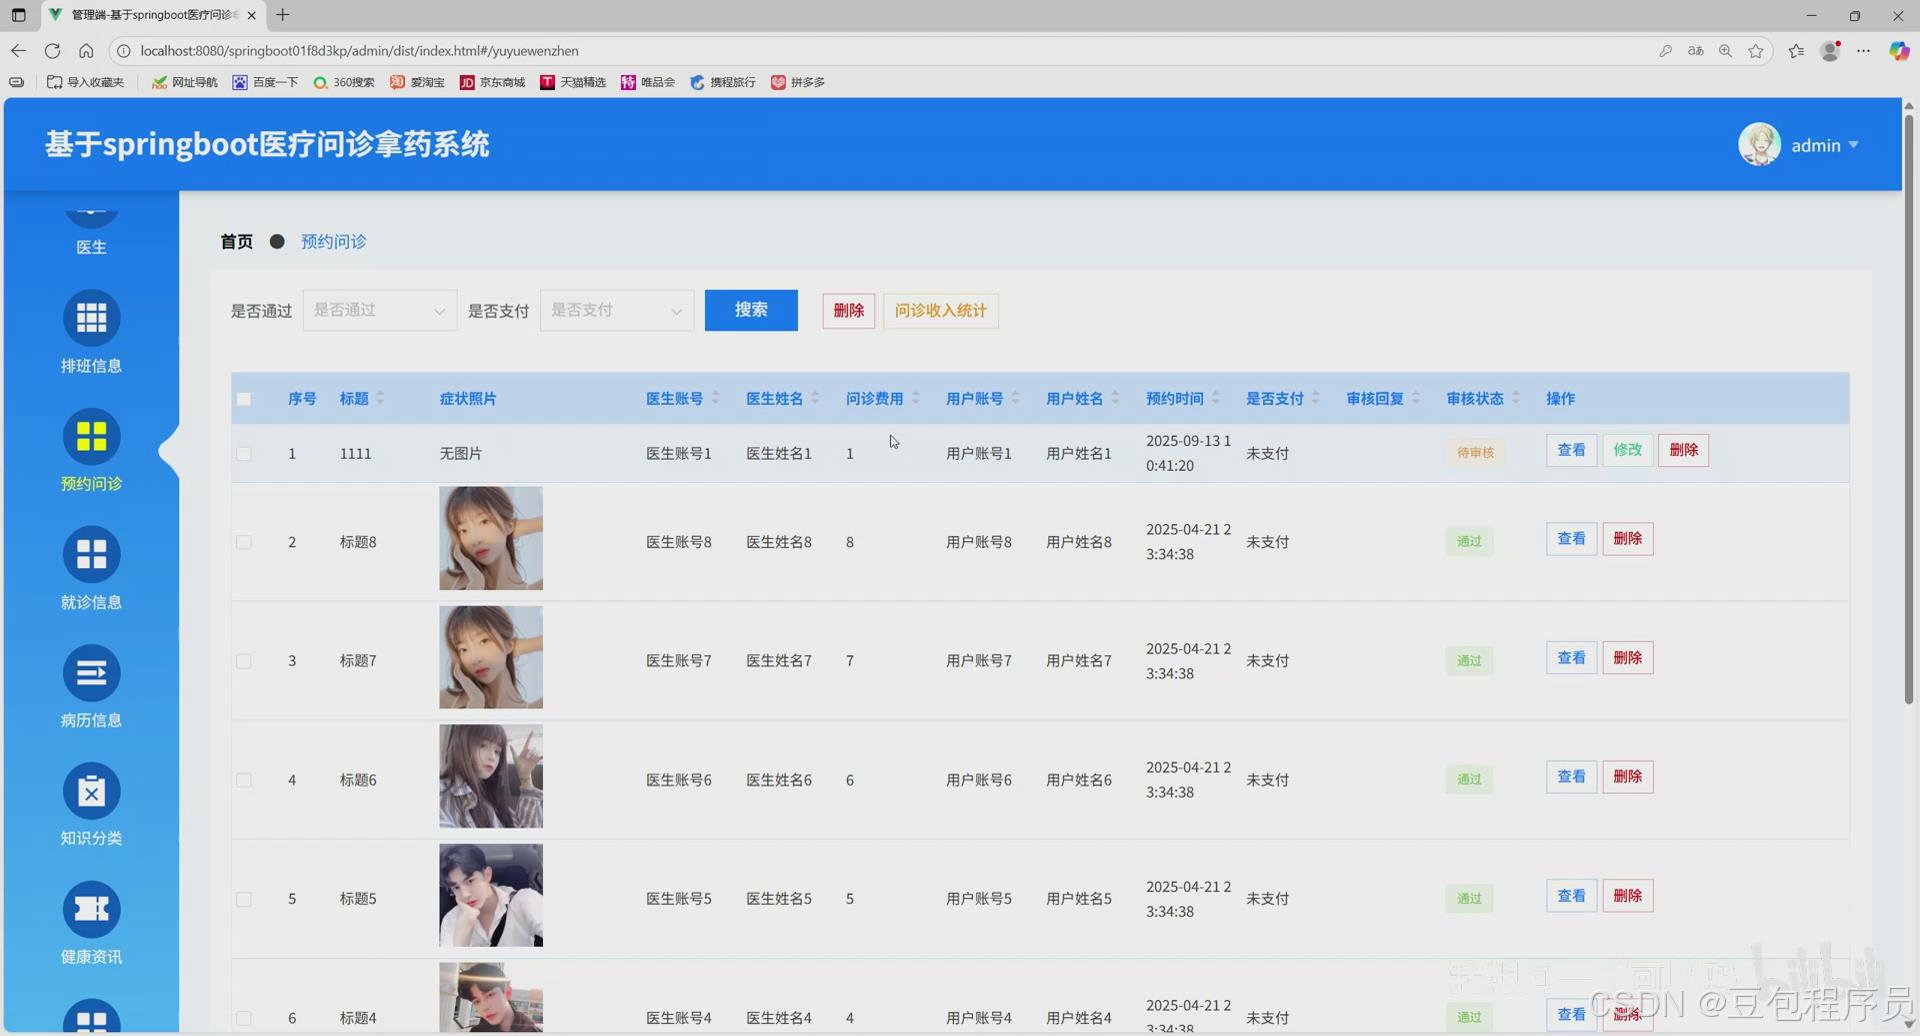Open the 就诊信息 sidebar icon
This screenshot has height=1036, width=1920.
click(91, 554)
